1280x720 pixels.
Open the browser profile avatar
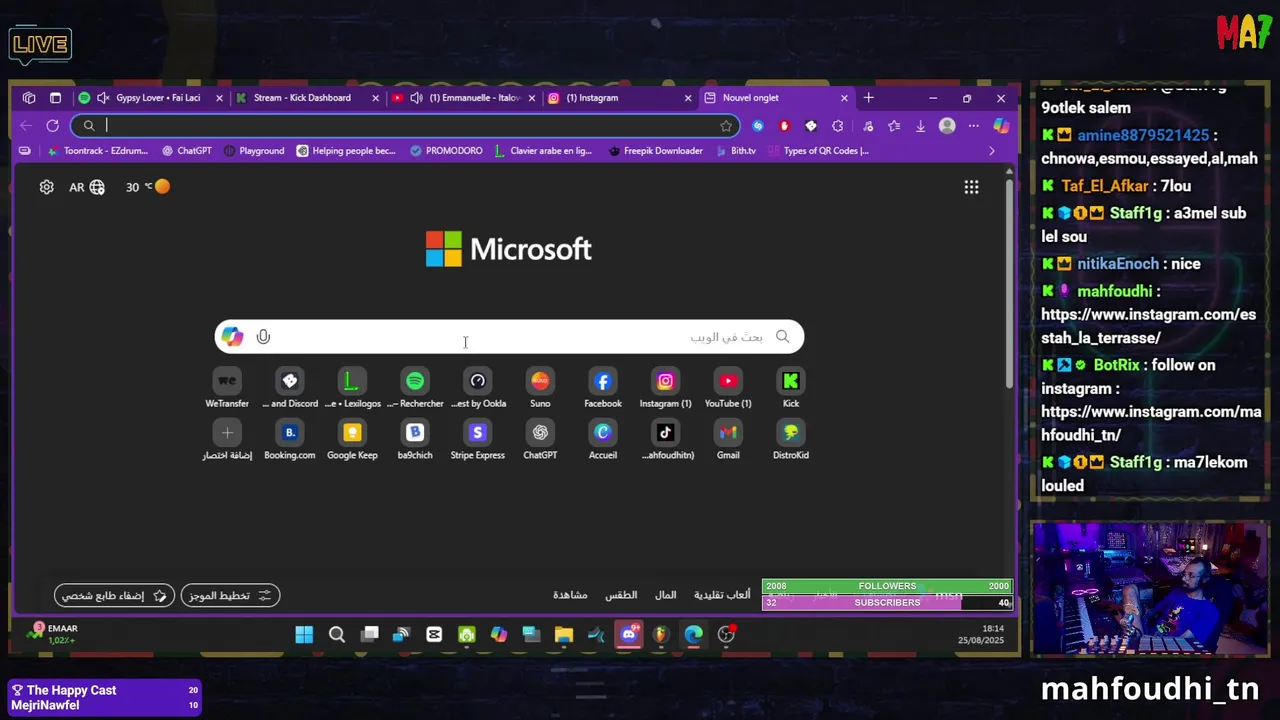coord(947,126)
